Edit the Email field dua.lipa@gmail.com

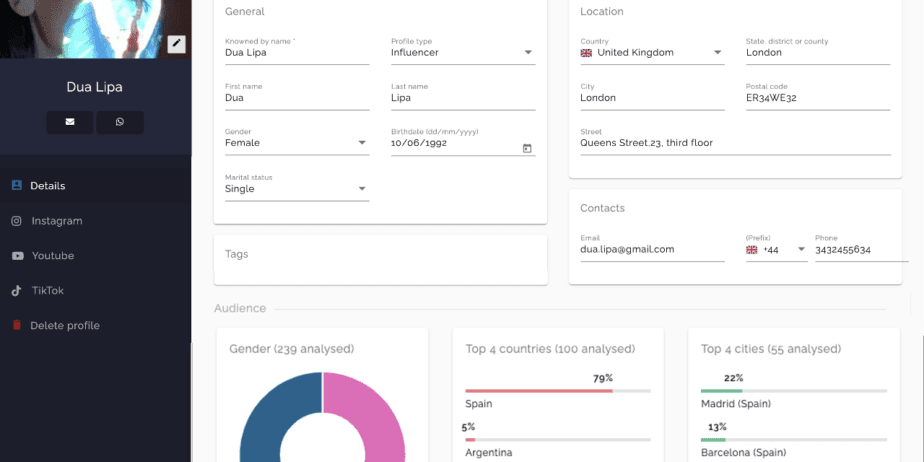(x=652, y=248)
